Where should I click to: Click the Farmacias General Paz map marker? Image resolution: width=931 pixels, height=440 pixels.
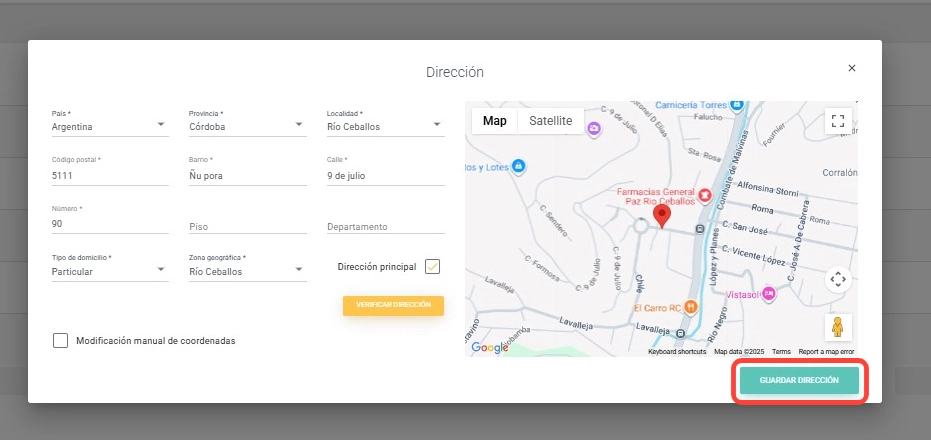(x=704, y=194)
